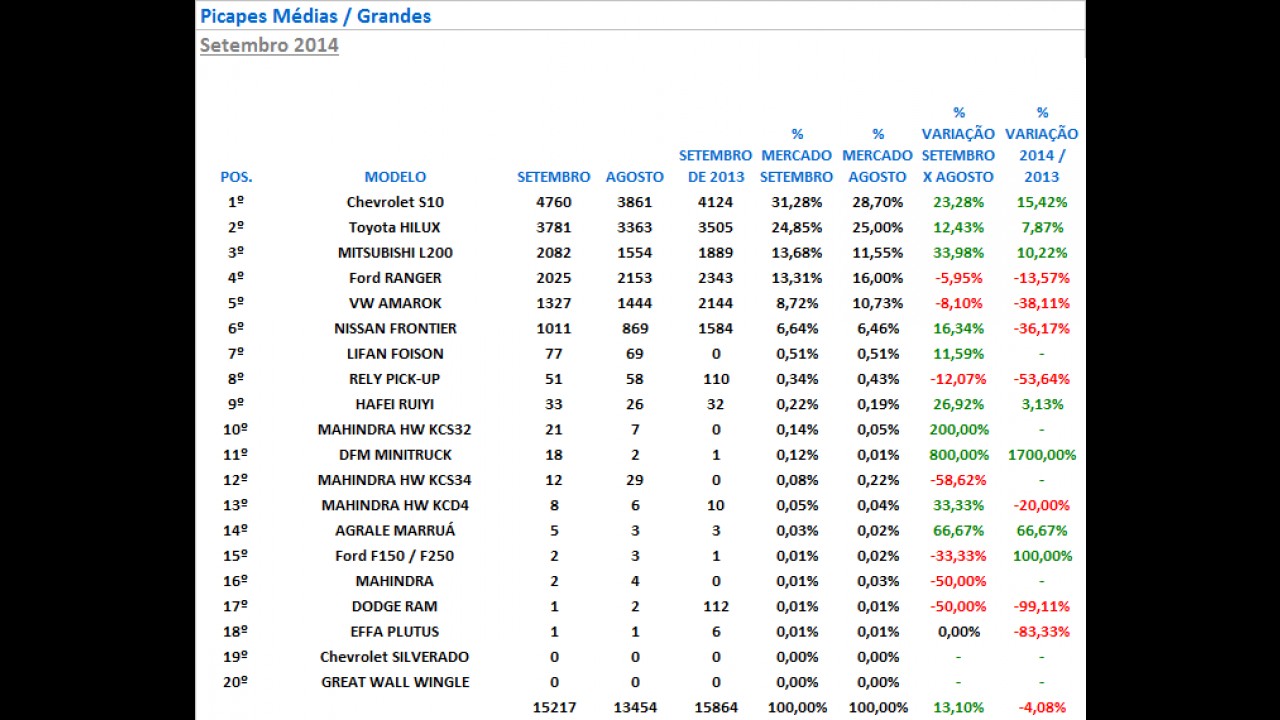Select the Ford RANGER model cell

click(395, 278)
